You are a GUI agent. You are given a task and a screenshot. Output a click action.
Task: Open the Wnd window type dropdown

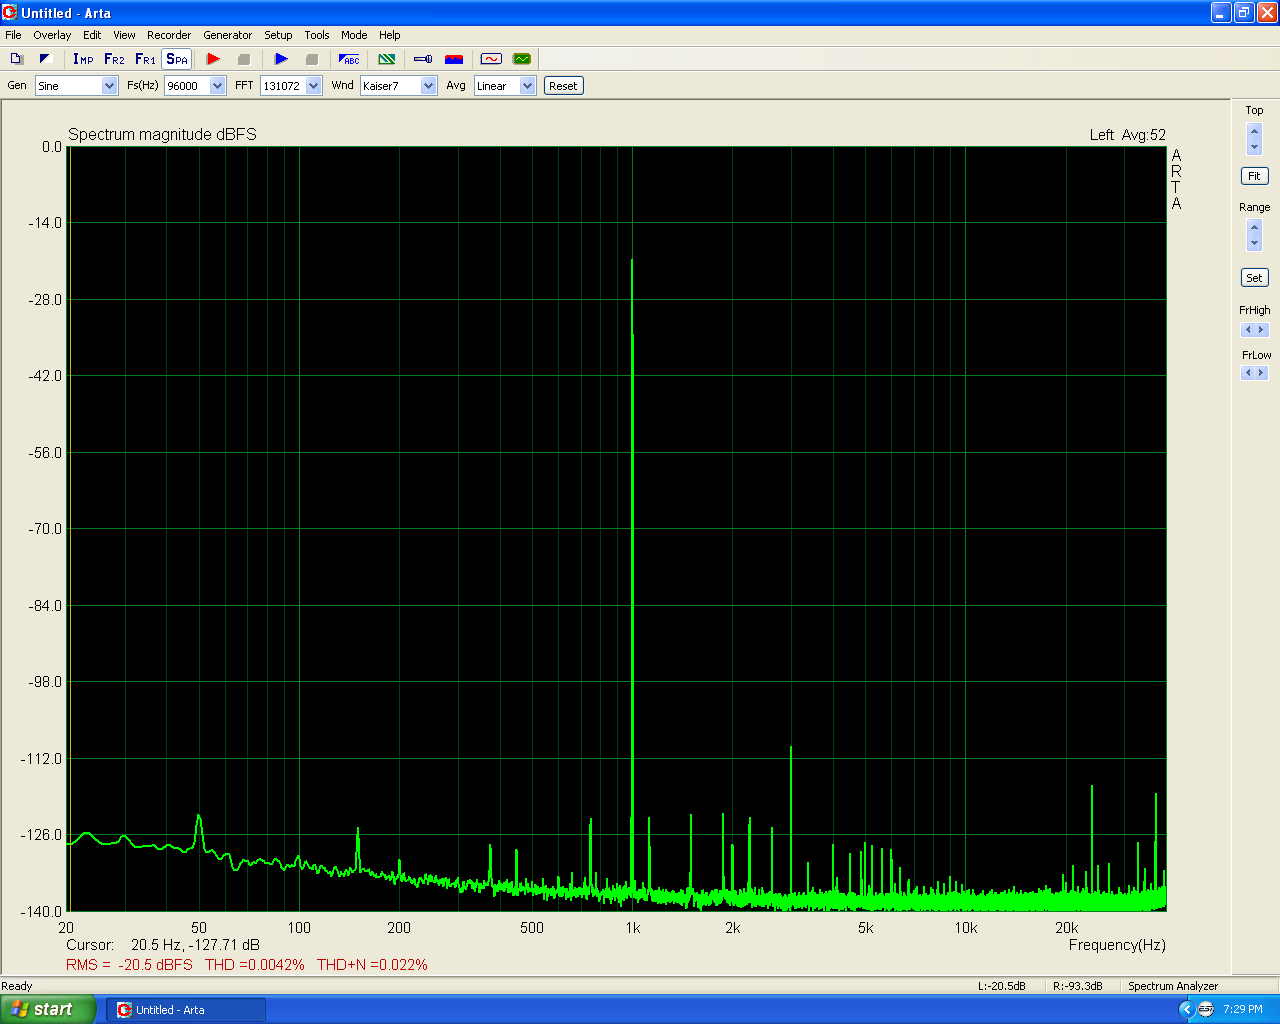click(429, 86)
